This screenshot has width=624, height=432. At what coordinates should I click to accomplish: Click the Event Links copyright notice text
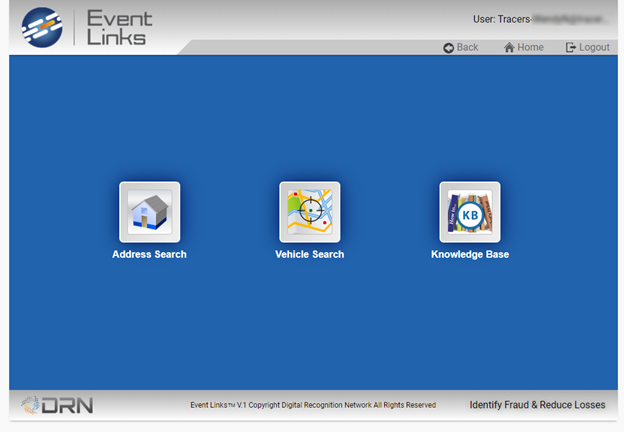click(313, 405)
